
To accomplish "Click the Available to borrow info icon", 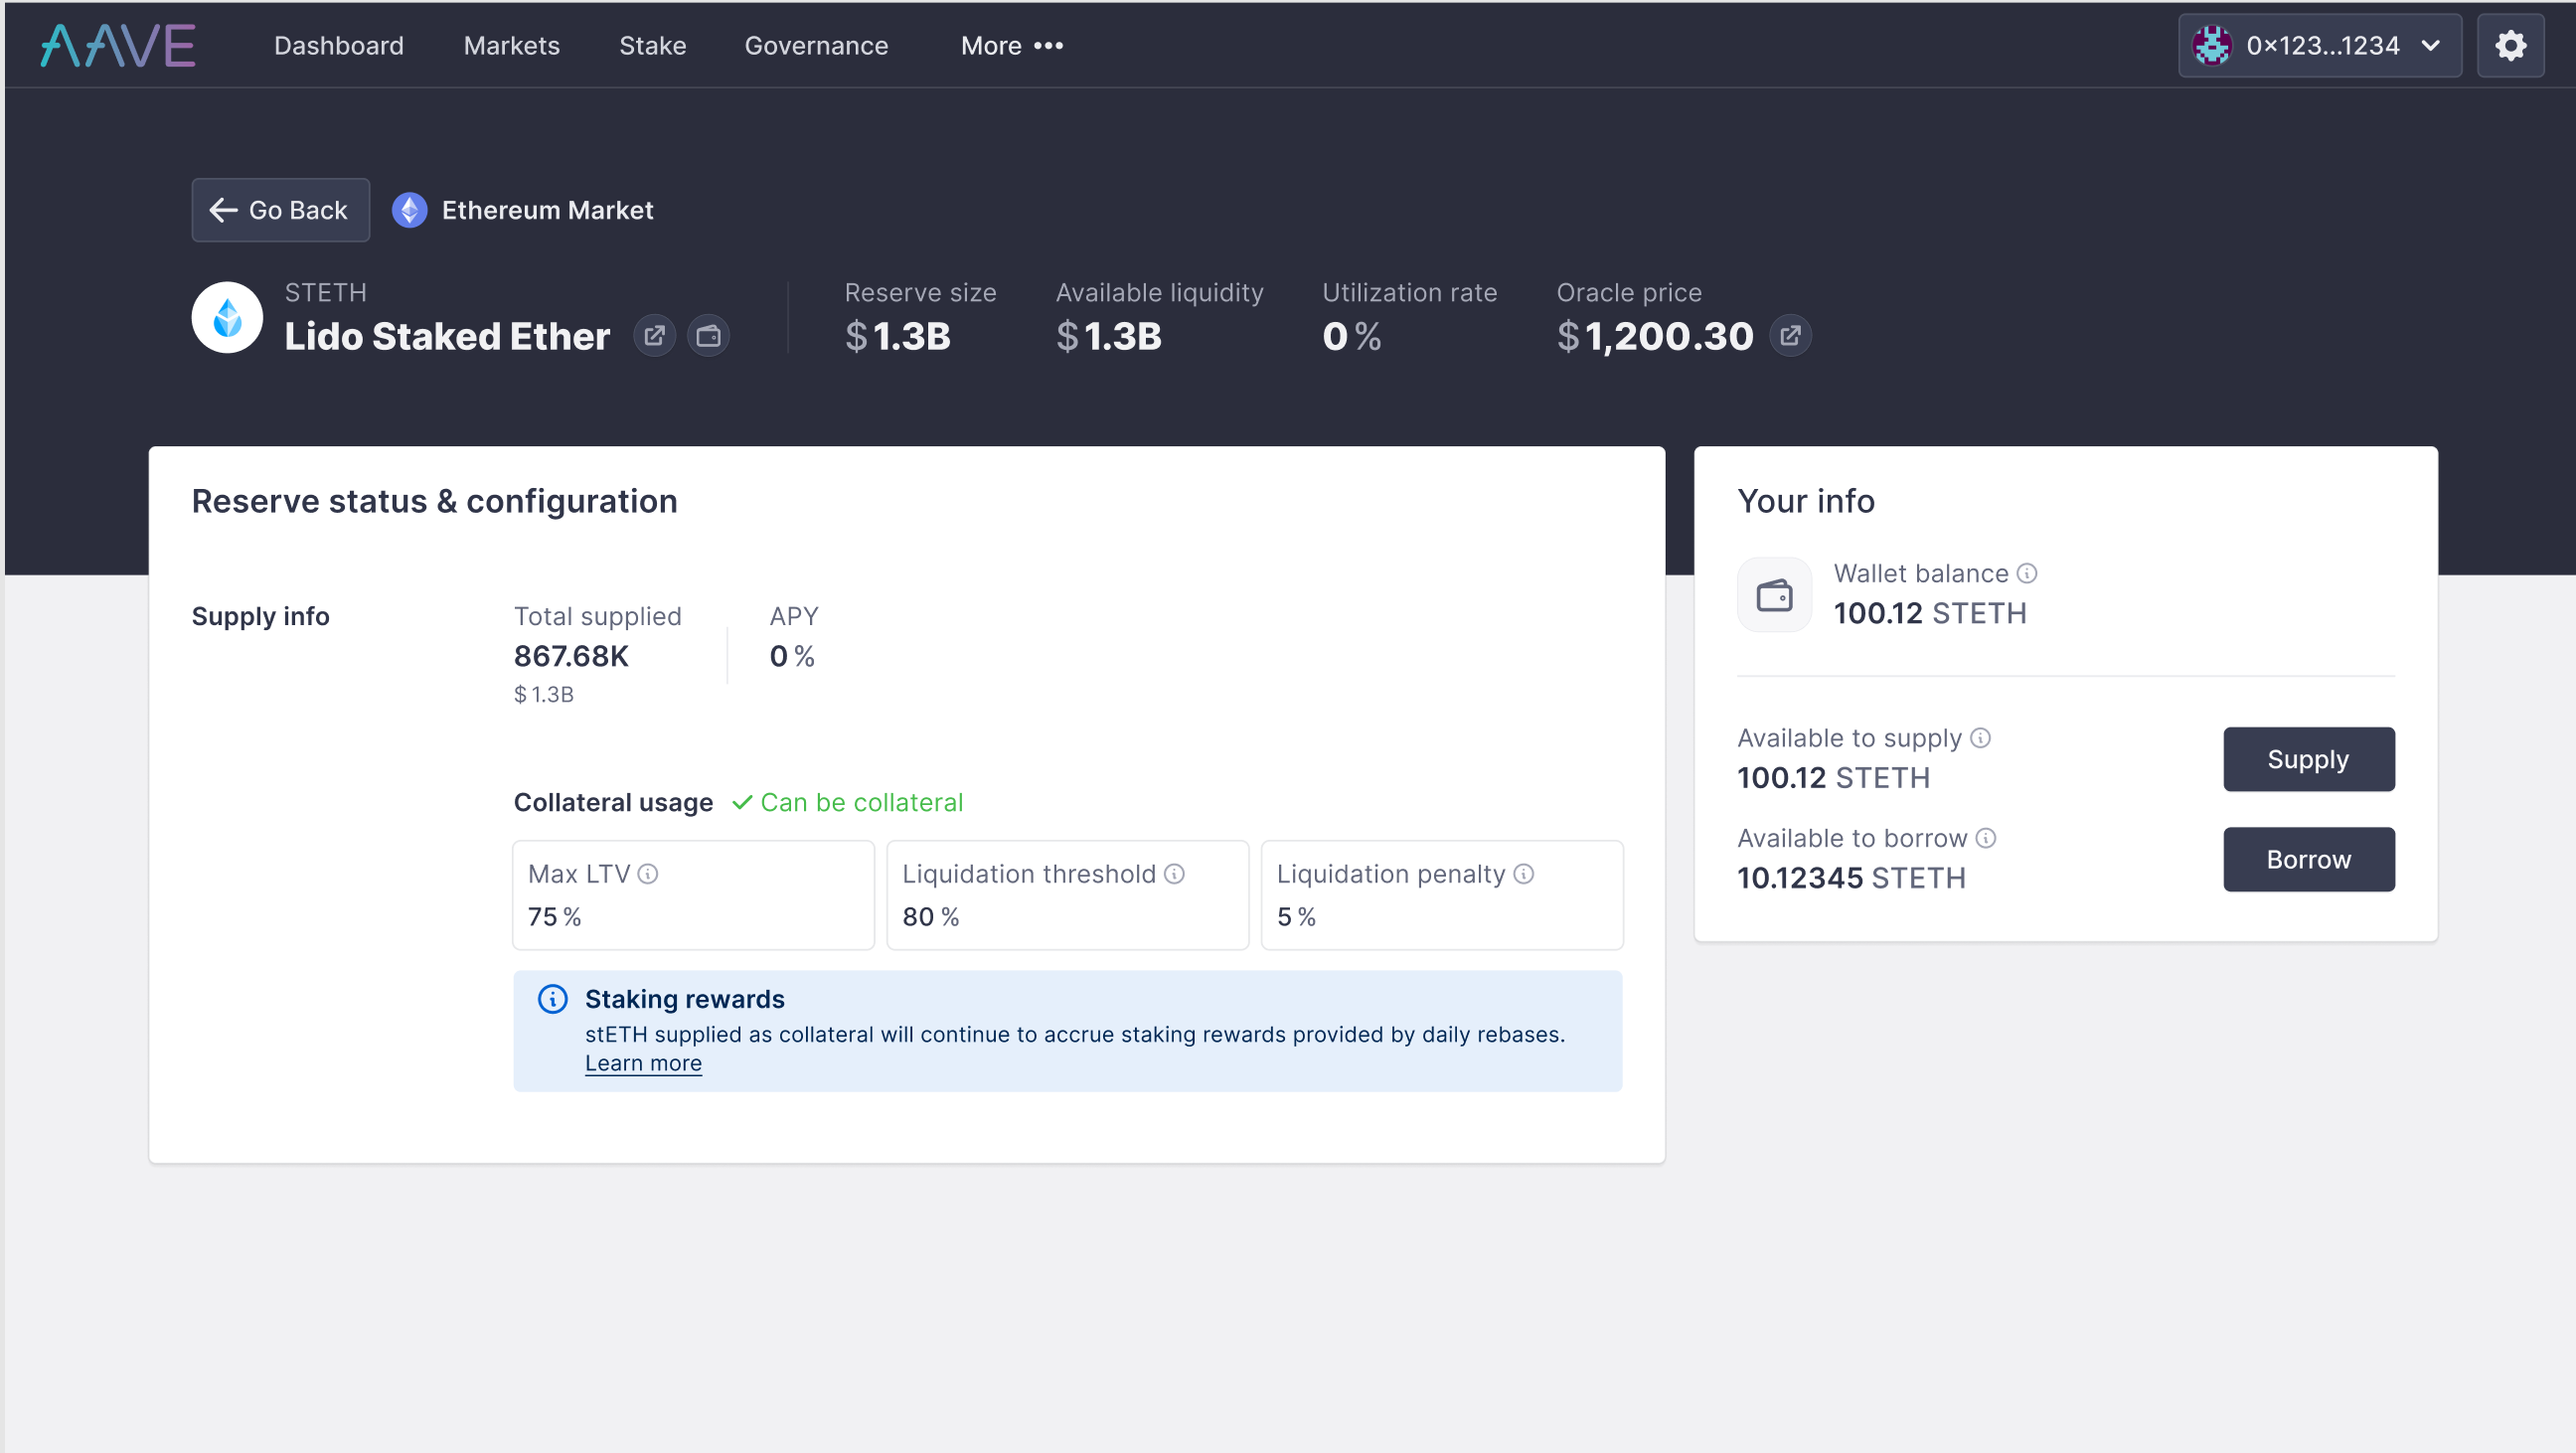I will [x=1985, y=838].
